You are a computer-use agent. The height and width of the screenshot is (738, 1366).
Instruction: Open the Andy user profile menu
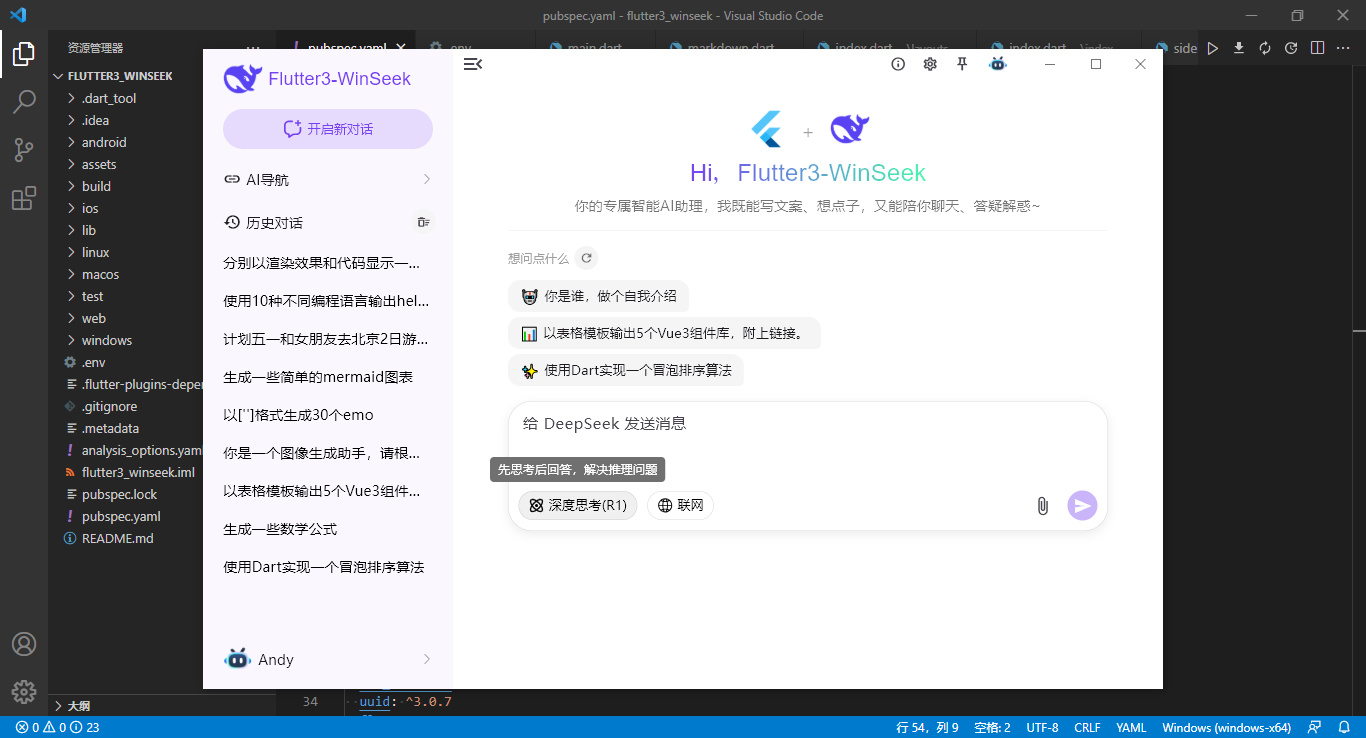pos(328,659)
